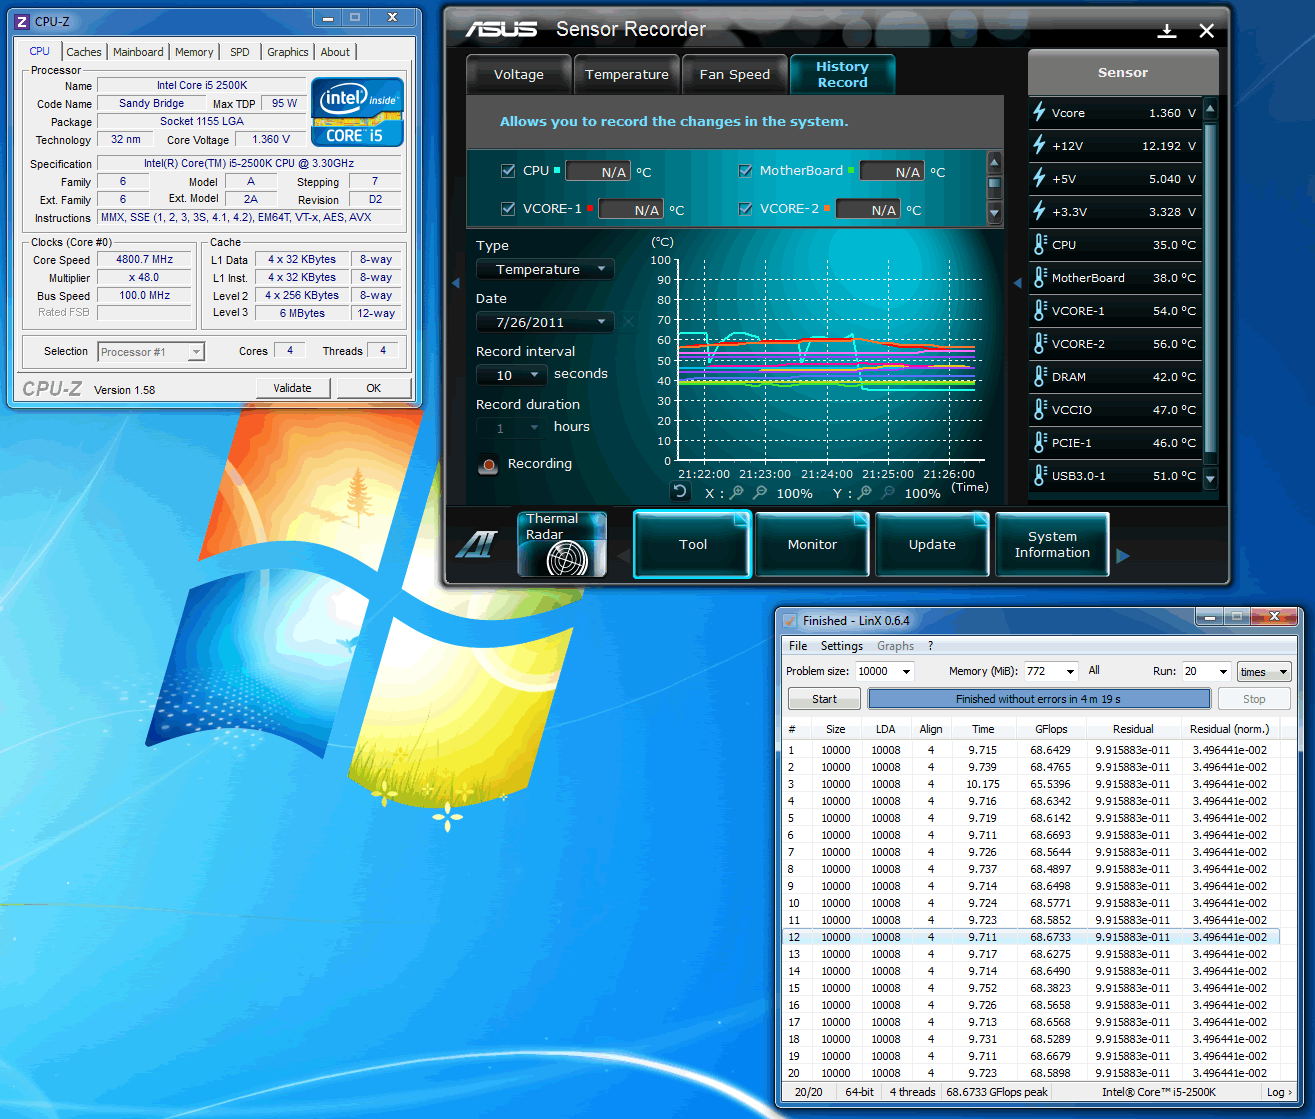This screenshot has height=1119, width=1315.
Task: Disable the MotherBoard recording checkbox
Action: (745, 170)
